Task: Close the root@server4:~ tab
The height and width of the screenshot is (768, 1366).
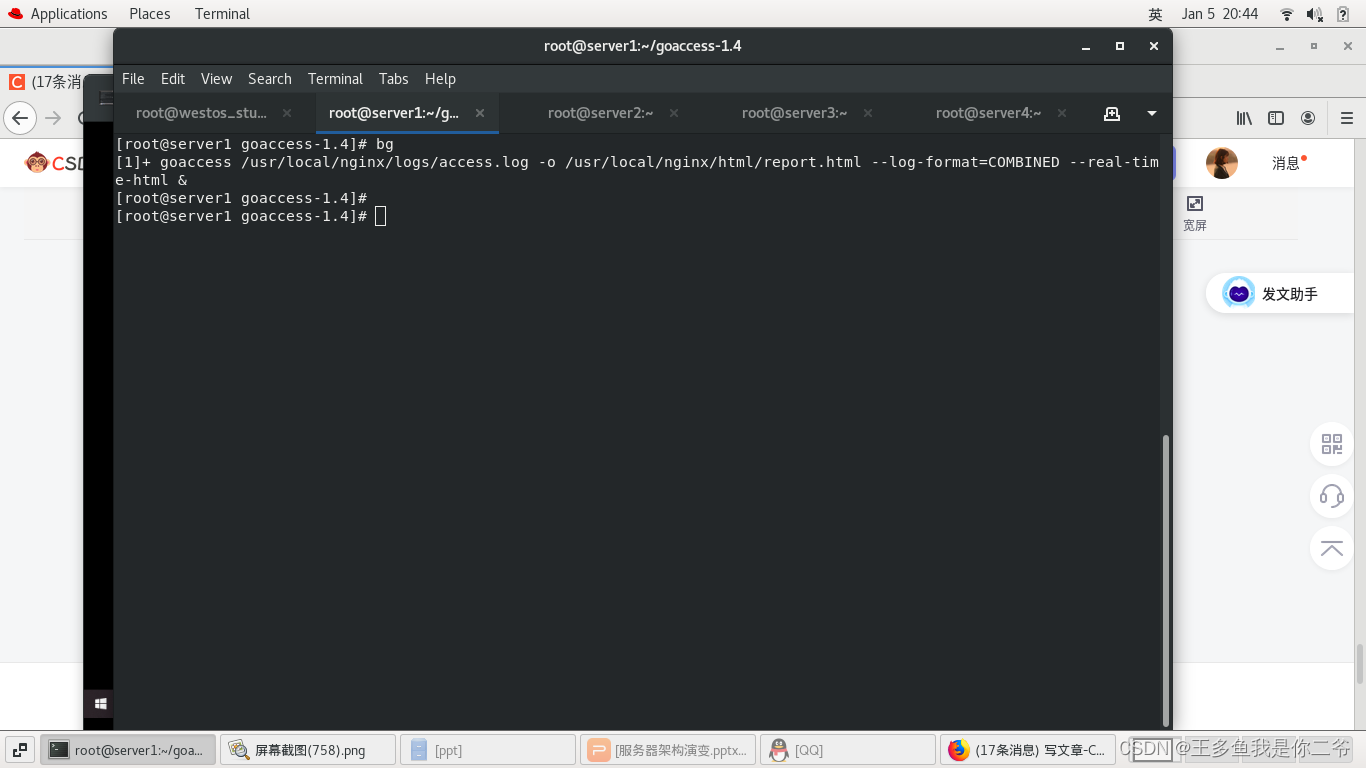Action: (x=1062, y=113)
